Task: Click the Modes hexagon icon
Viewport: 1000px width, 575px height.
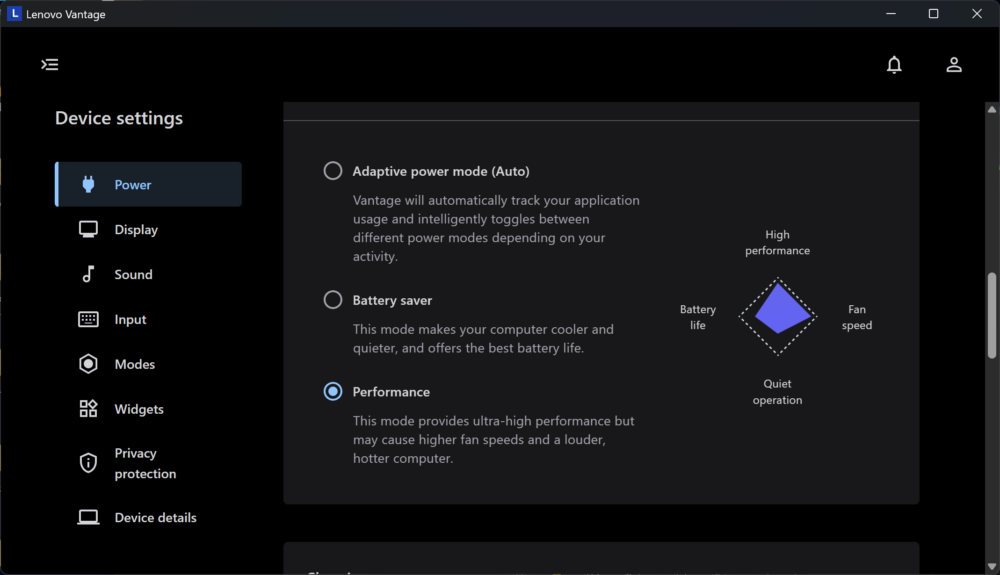Action: pos(88,364)
